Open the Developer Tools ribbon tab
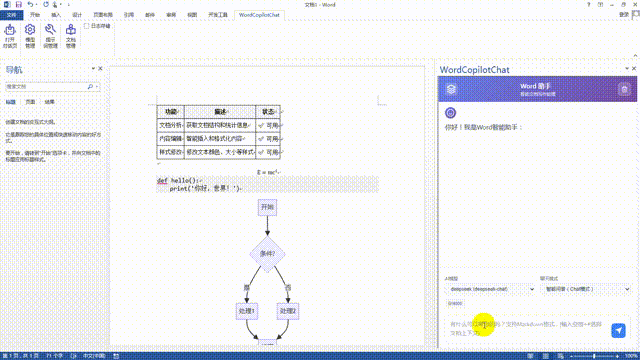640x360 pixels. click(x=218, y=15)
